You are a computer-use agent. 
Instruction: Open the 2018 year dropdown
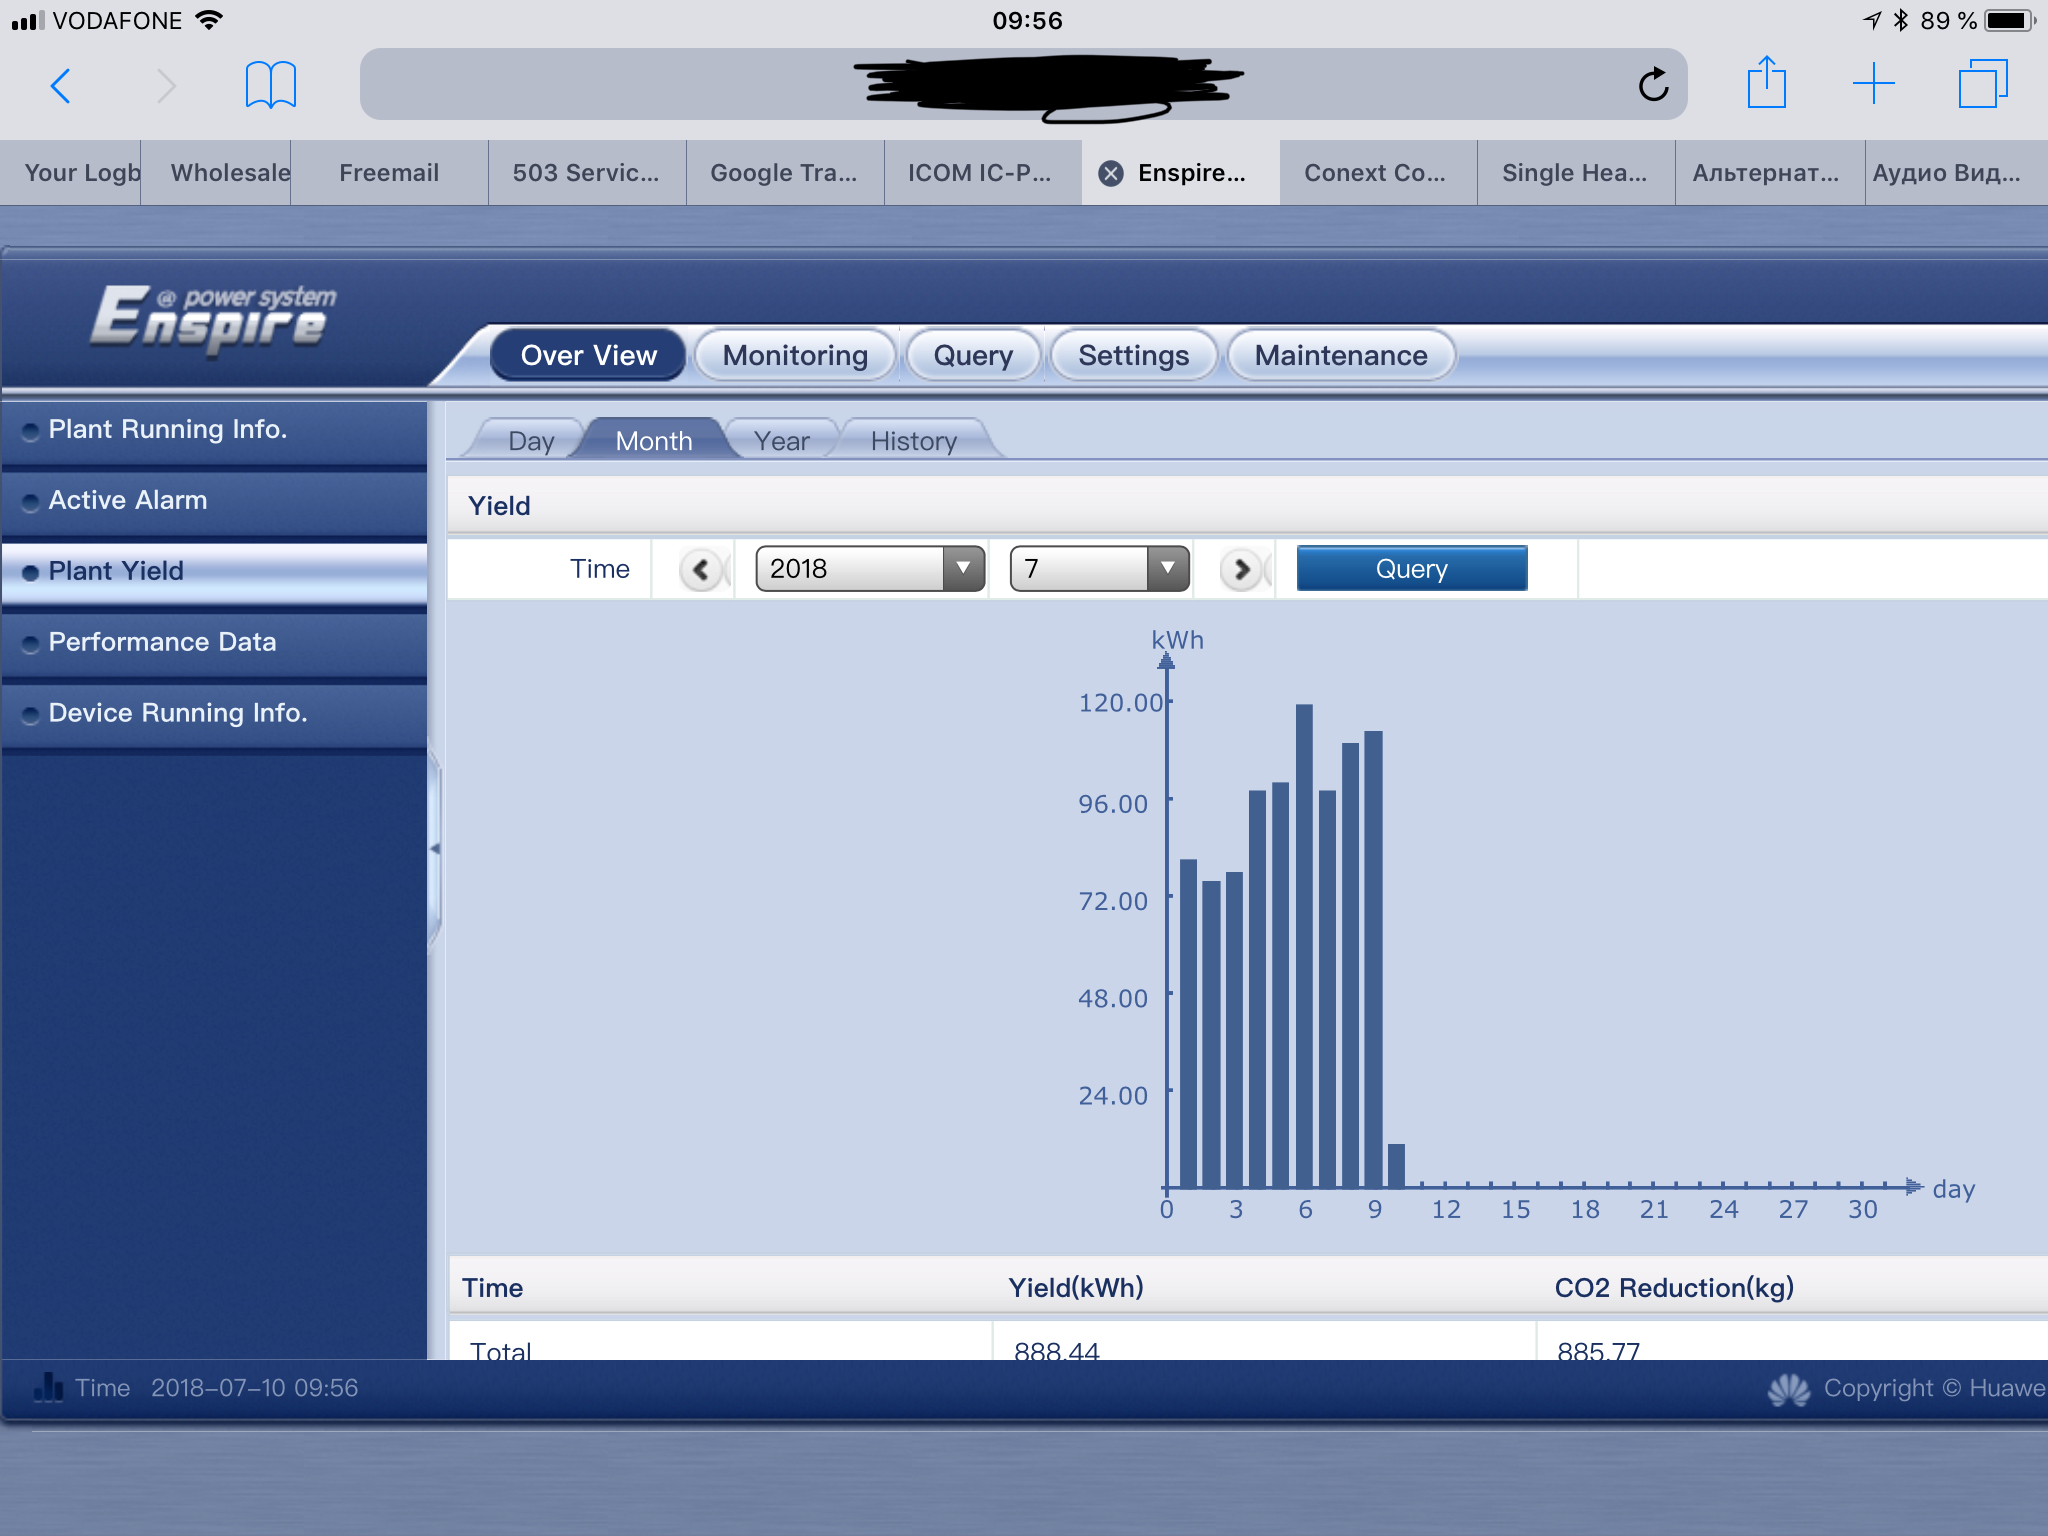[870, 569]
